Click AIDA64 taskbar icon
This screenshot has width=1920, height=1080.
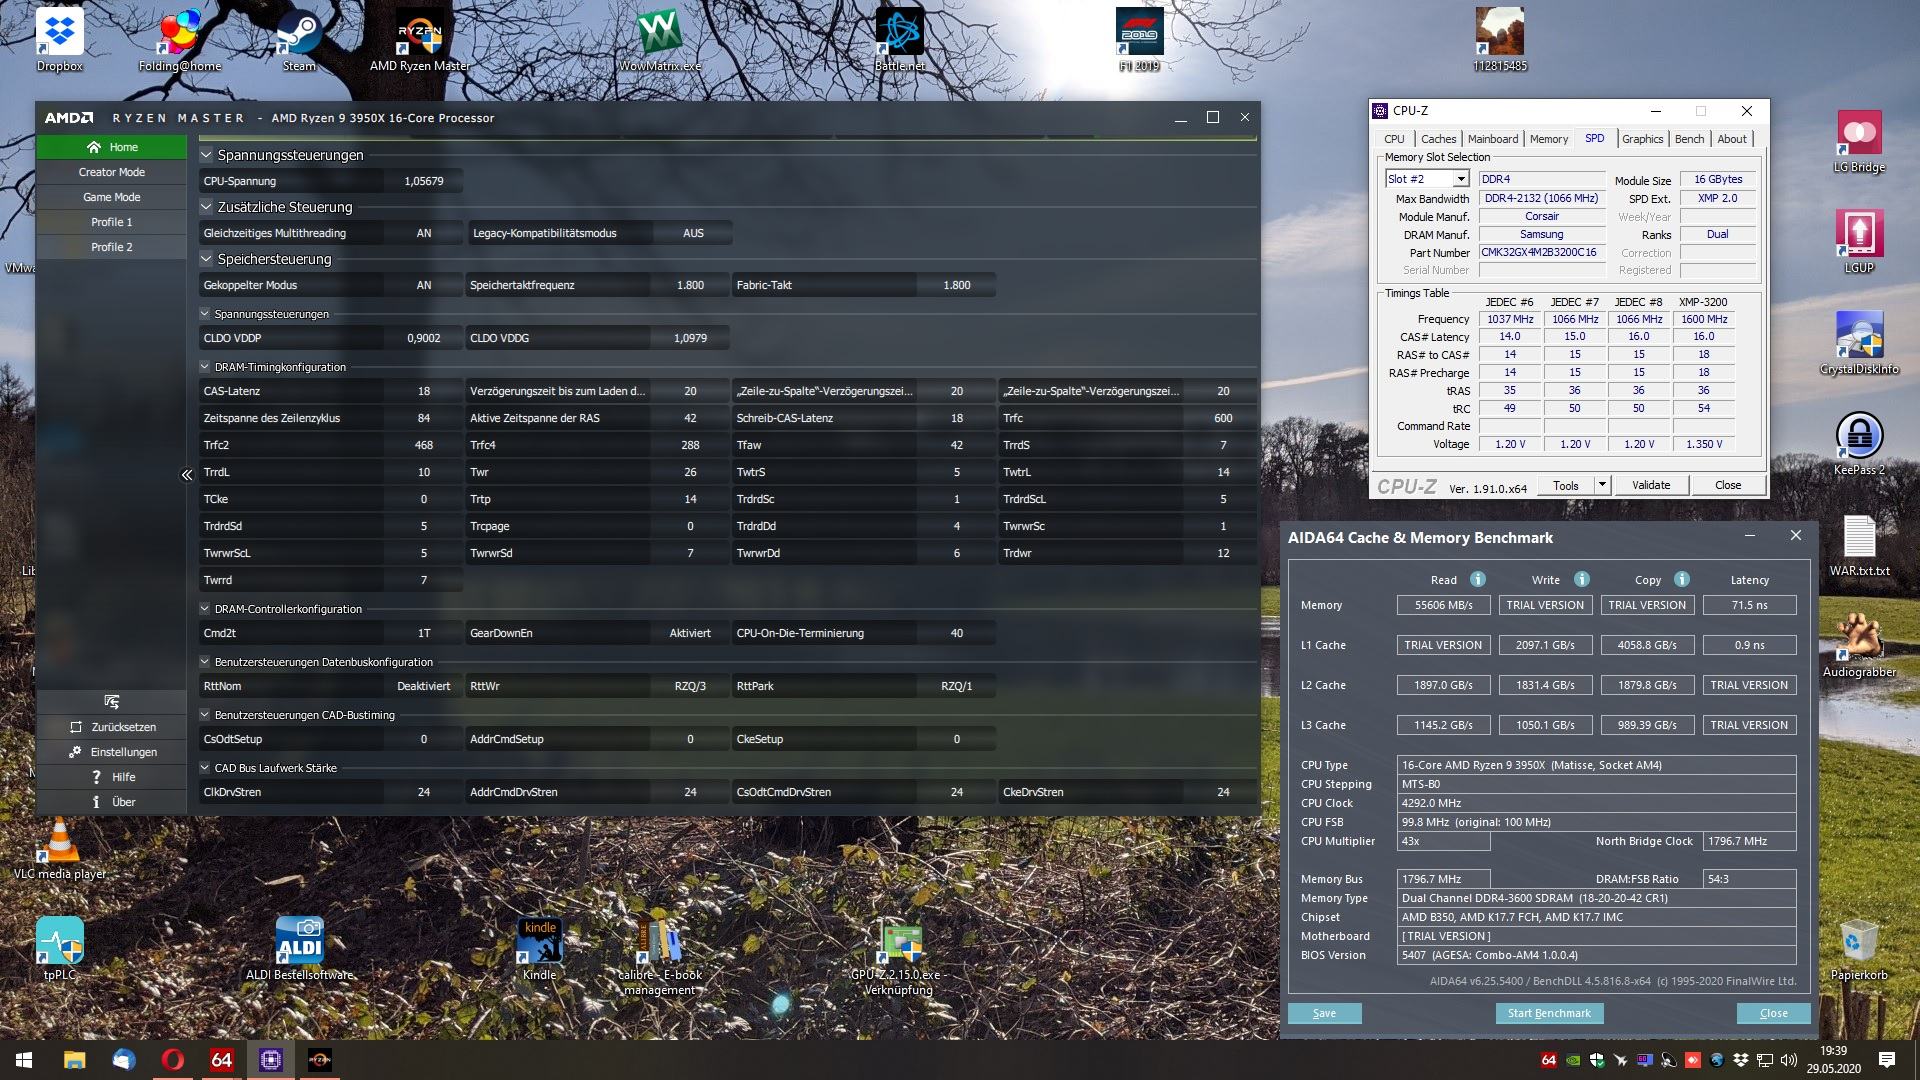pos(221,1060)
